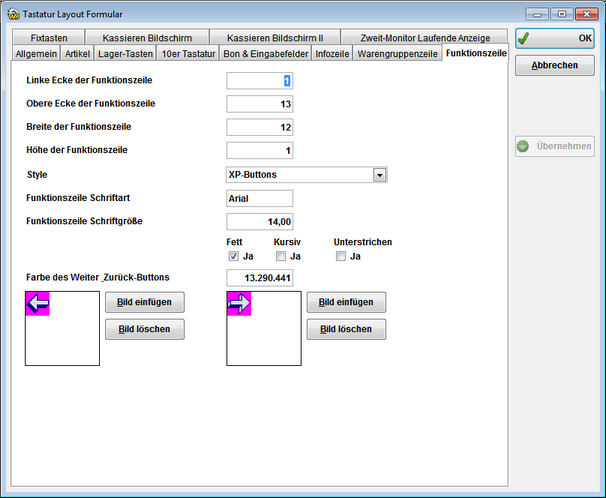This screenshot has height=498, width=606.
Task: Go to the Lager-Tasten tab
Action: (x=125, y=54)
